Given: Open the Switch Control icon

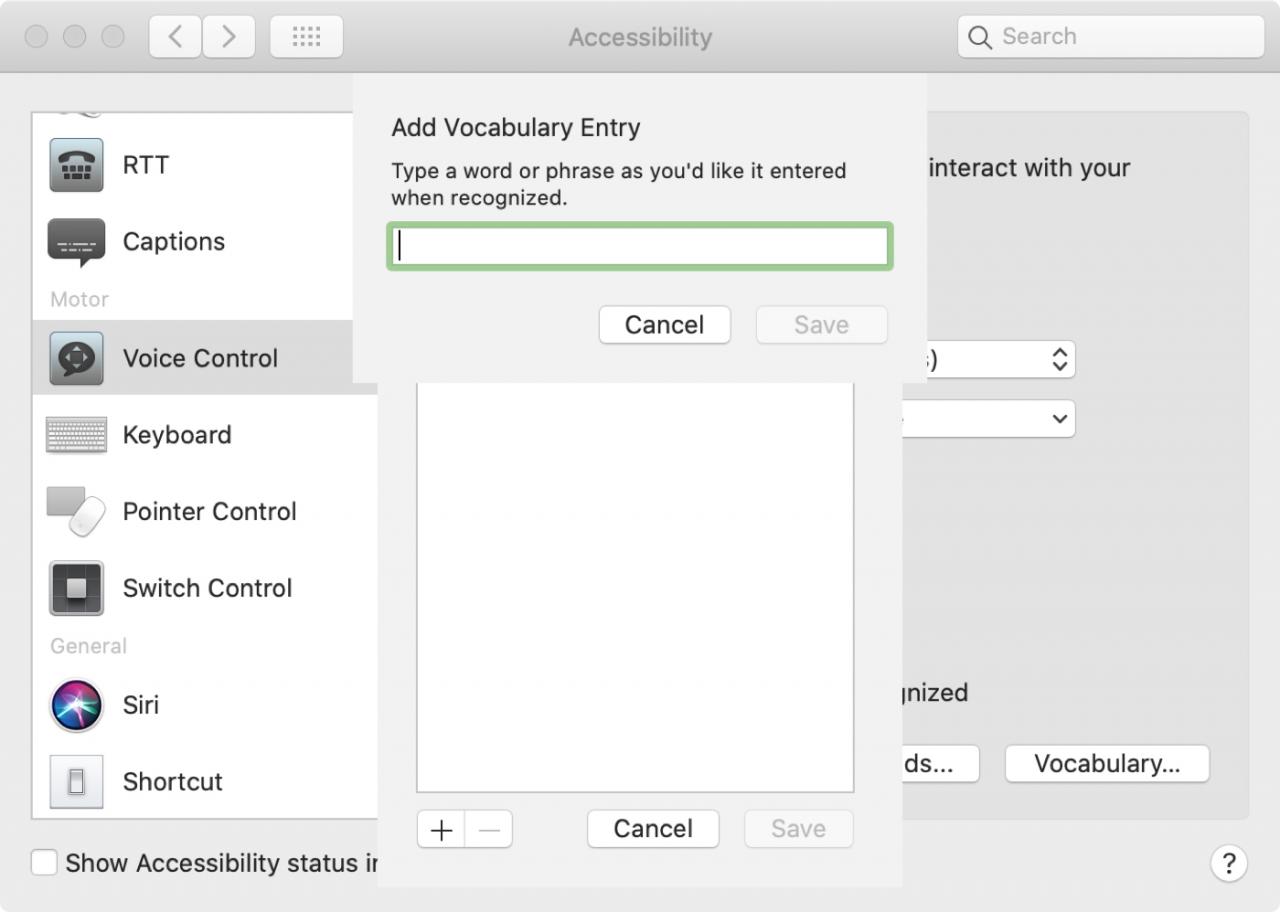Looking at the screenshot, I should click(x=76, y=588).
